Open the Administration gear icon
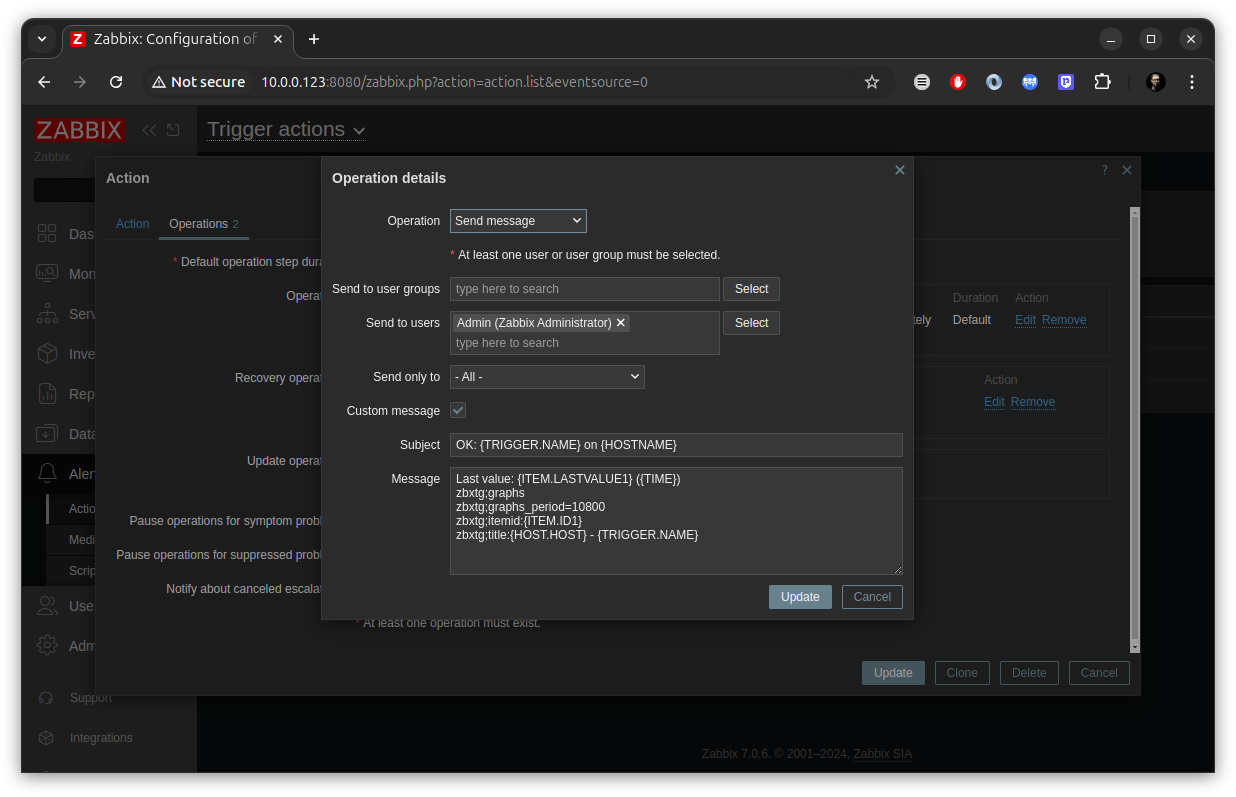The width and height of the screenshot is (1236, 797). pyautogui.click(x=47, y=645)
